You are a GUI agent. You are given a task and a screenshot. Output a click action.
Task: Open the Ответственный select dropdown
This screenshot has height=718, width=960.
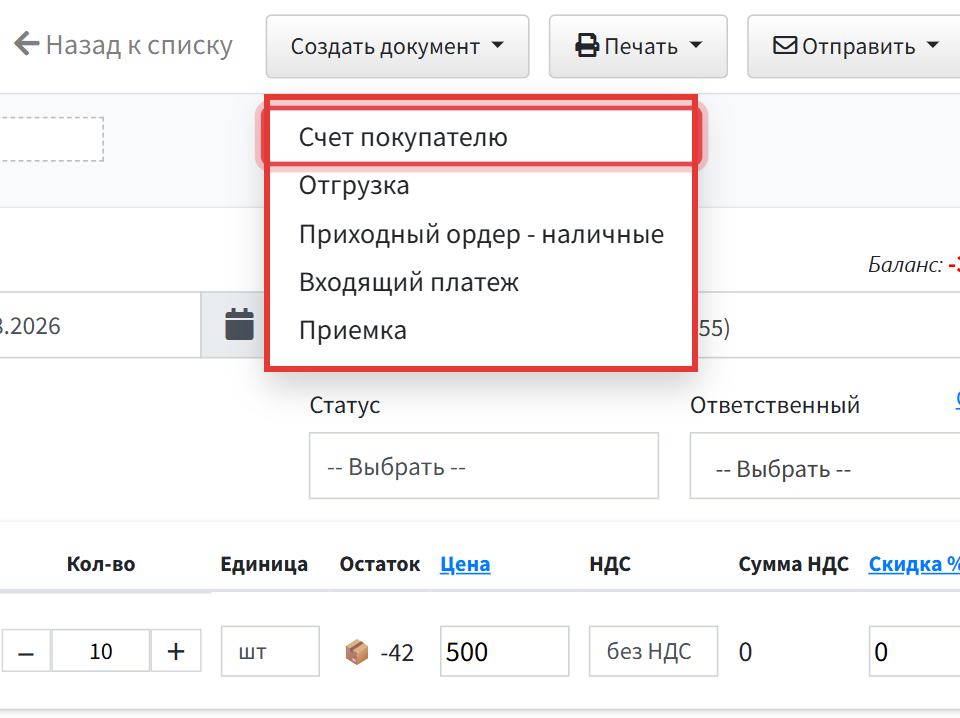pyautogui.click(x=825, y=466)
